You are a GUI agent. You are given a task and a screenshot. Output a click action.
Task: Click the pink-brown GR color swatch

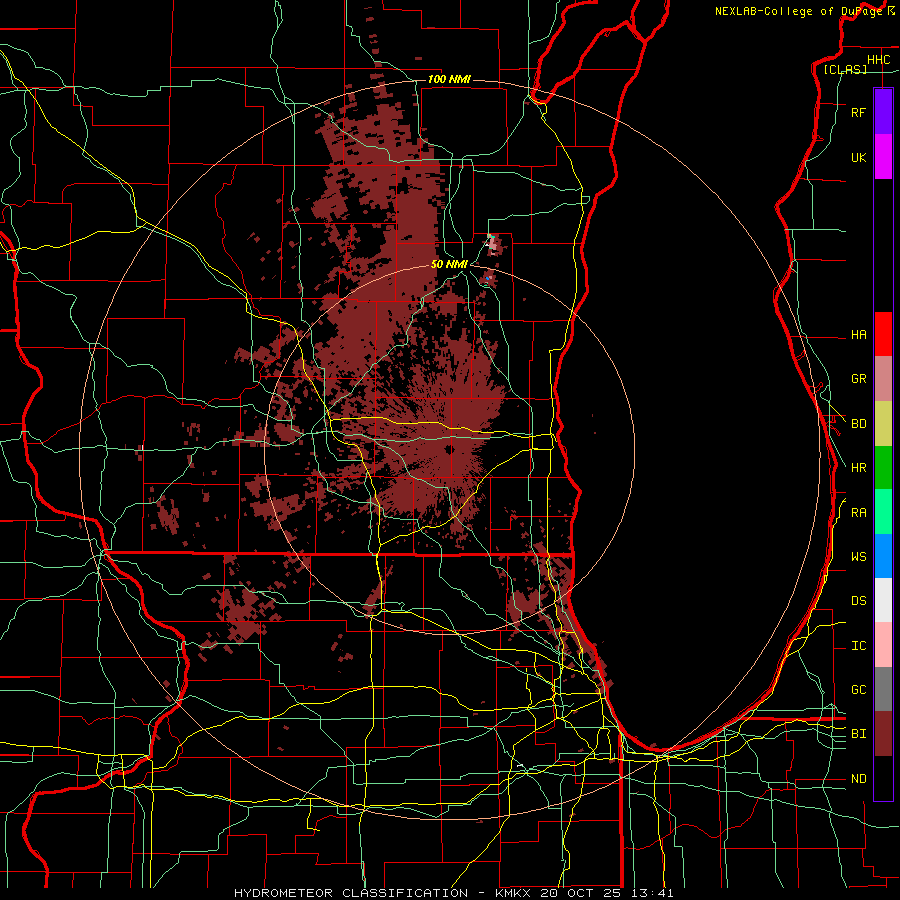pyautogui.click(x=883, y=379)
